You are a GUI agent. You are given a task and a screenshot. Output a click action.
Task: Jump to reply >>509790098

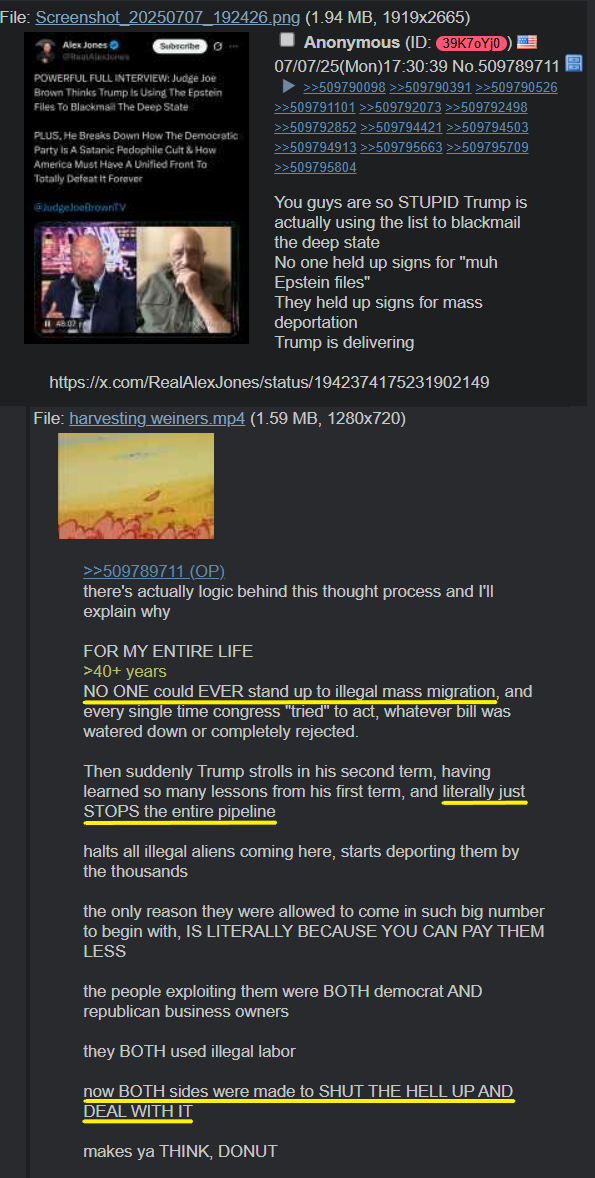pos(344,87)
